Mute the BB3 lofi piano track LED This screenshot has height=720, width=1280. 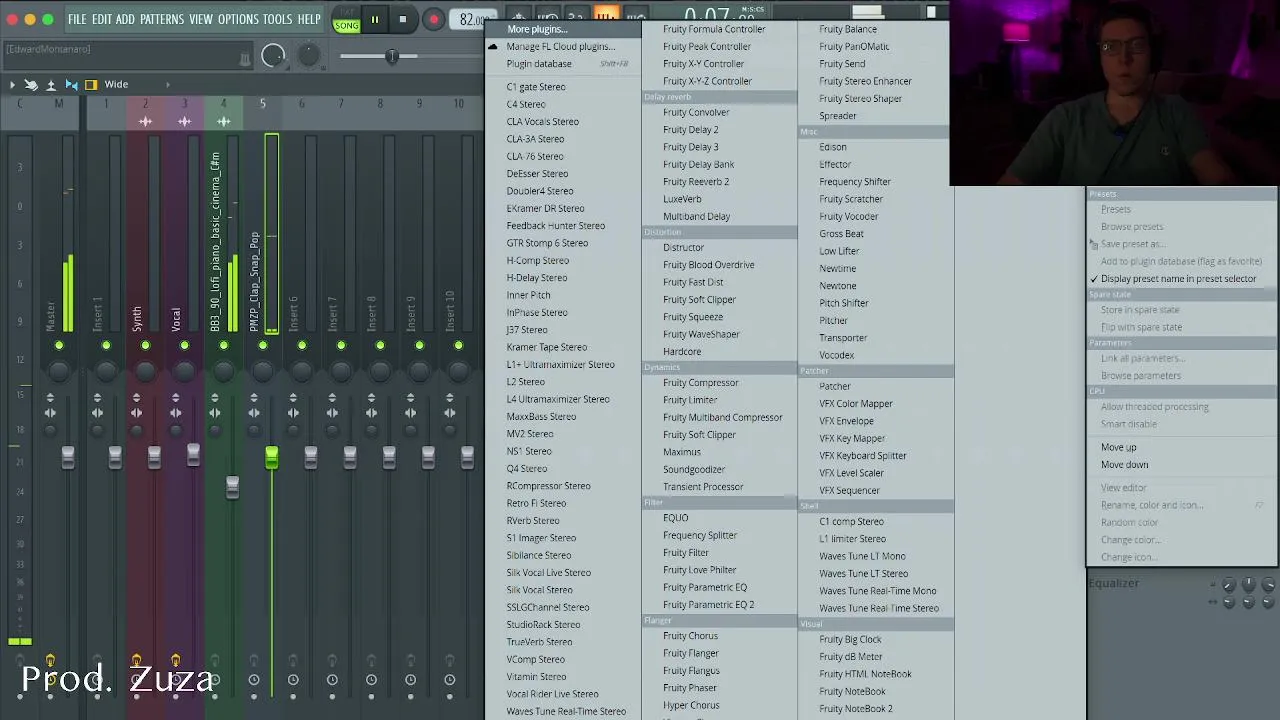coord(223,346)
